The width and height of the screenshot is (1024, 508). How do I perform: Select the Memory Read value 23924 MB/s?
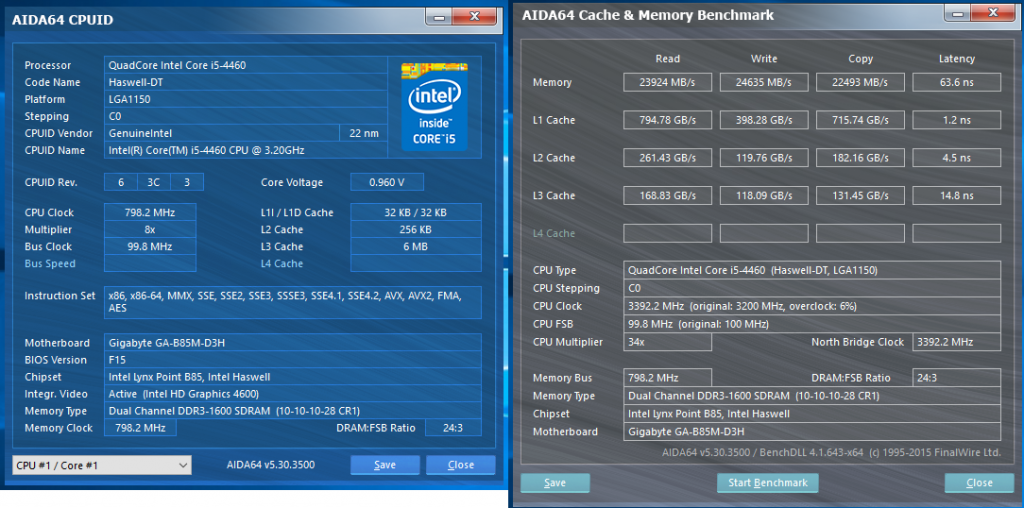(x=667, y=82)
